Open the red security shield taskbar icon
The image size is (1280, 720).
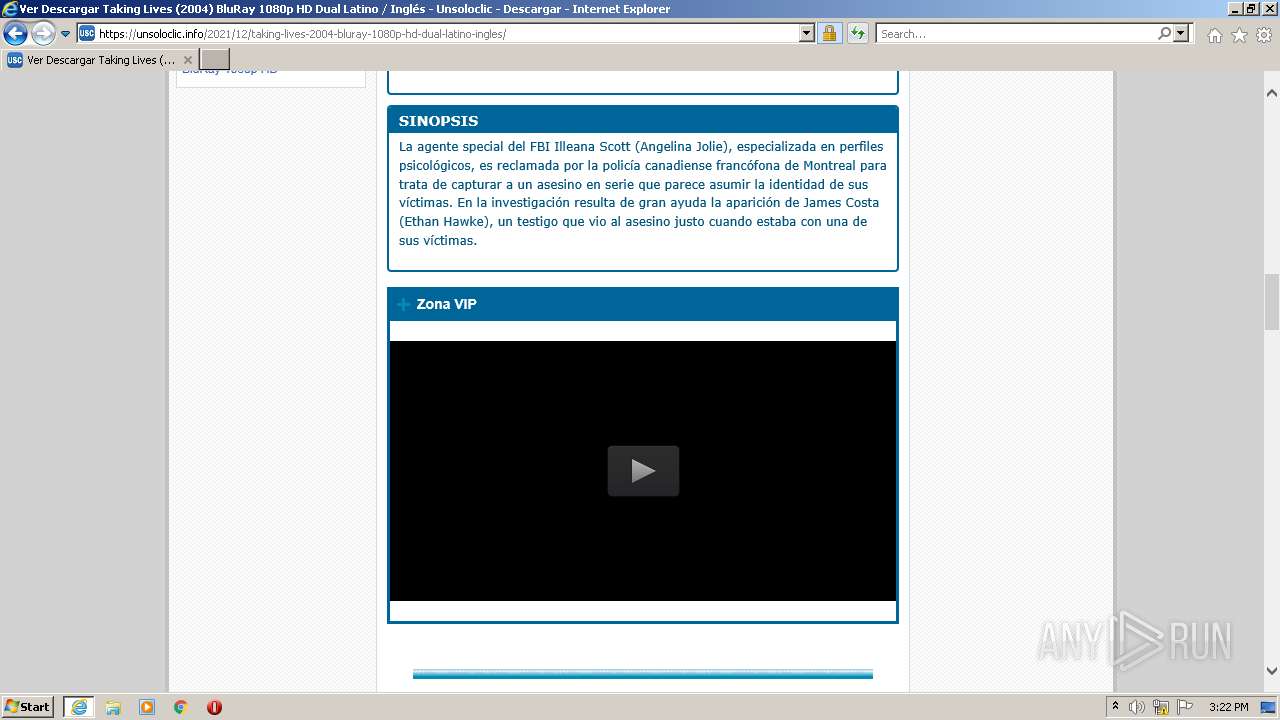(214, 707)
